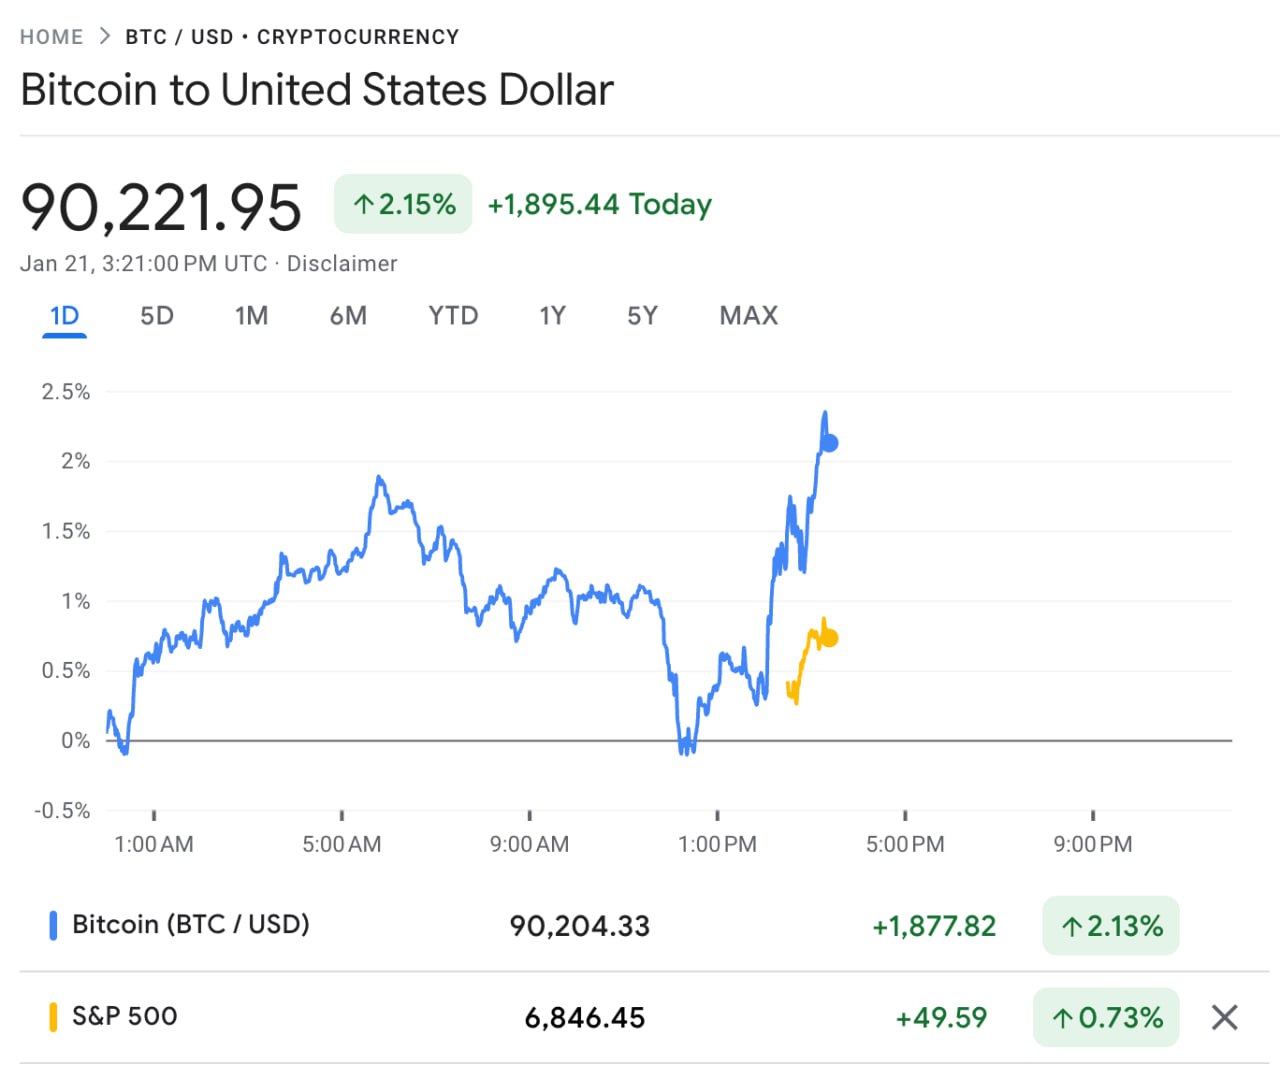Click the 2.13% up-arrow badge in Bitcoin row
The width and height of the screenshot is (1280, 1079).
(1110, 926)
